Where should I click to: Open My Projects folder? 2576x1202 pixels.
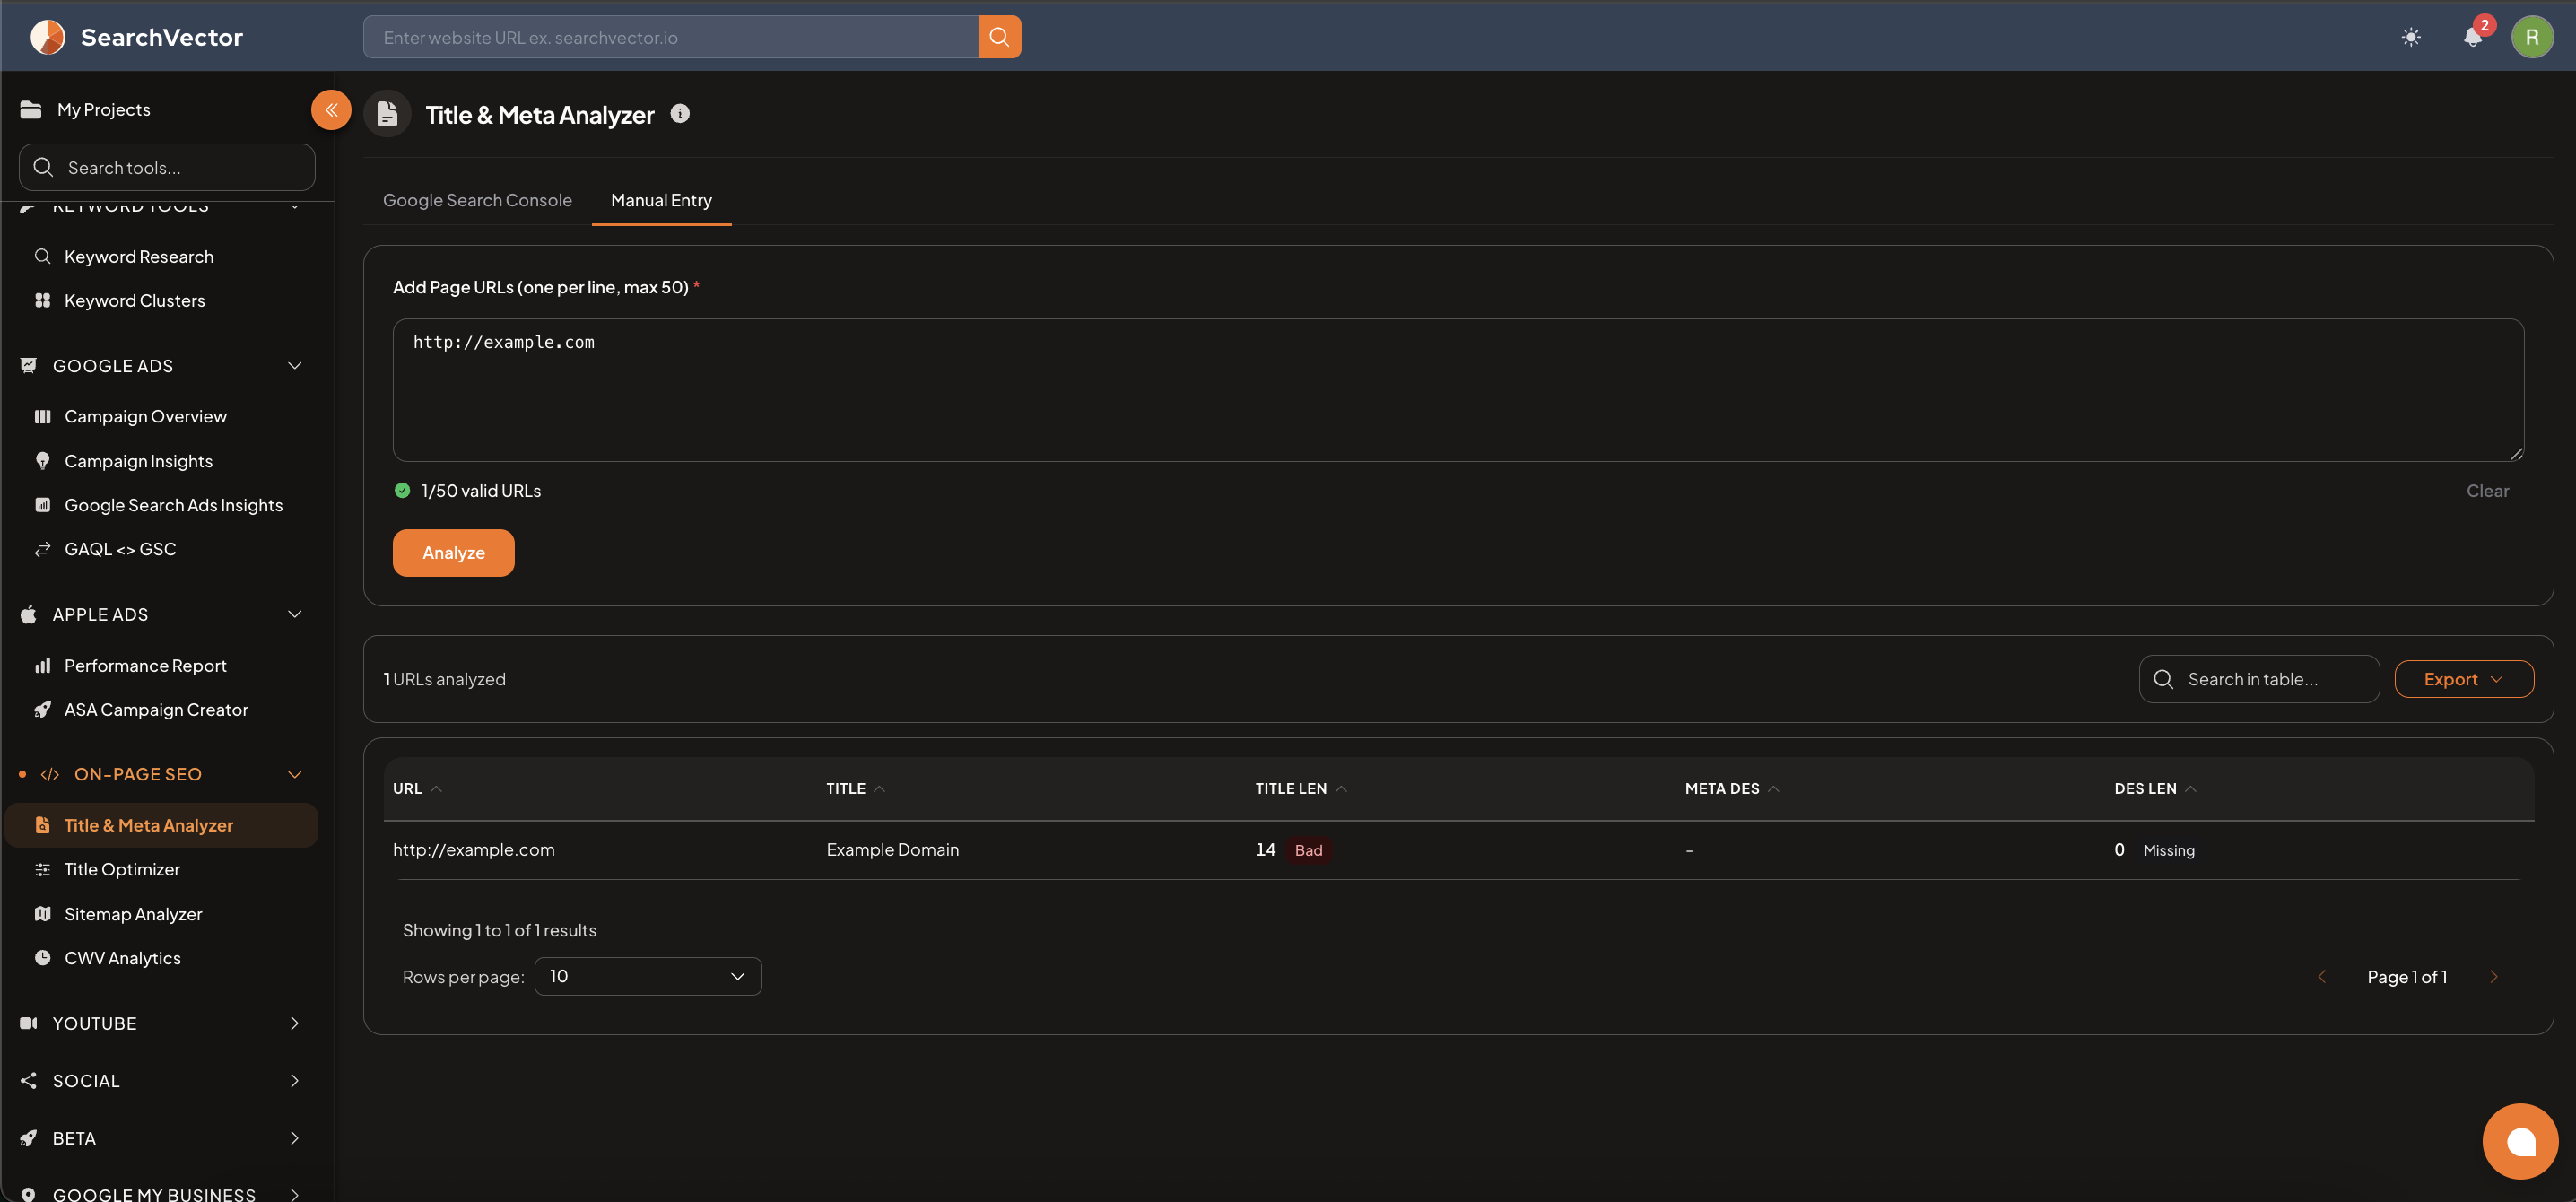coord(86,110)
